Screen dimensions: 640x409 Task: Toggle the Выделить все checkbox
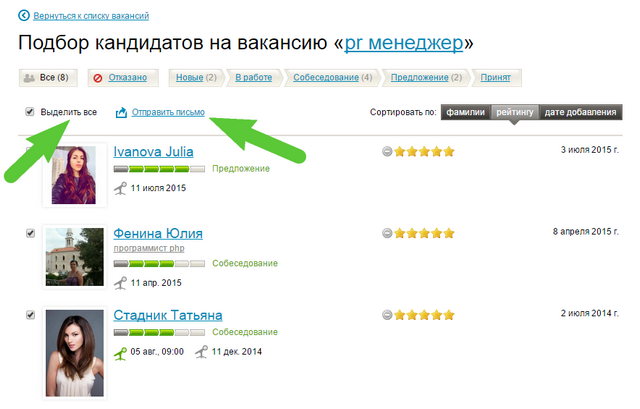30,112
